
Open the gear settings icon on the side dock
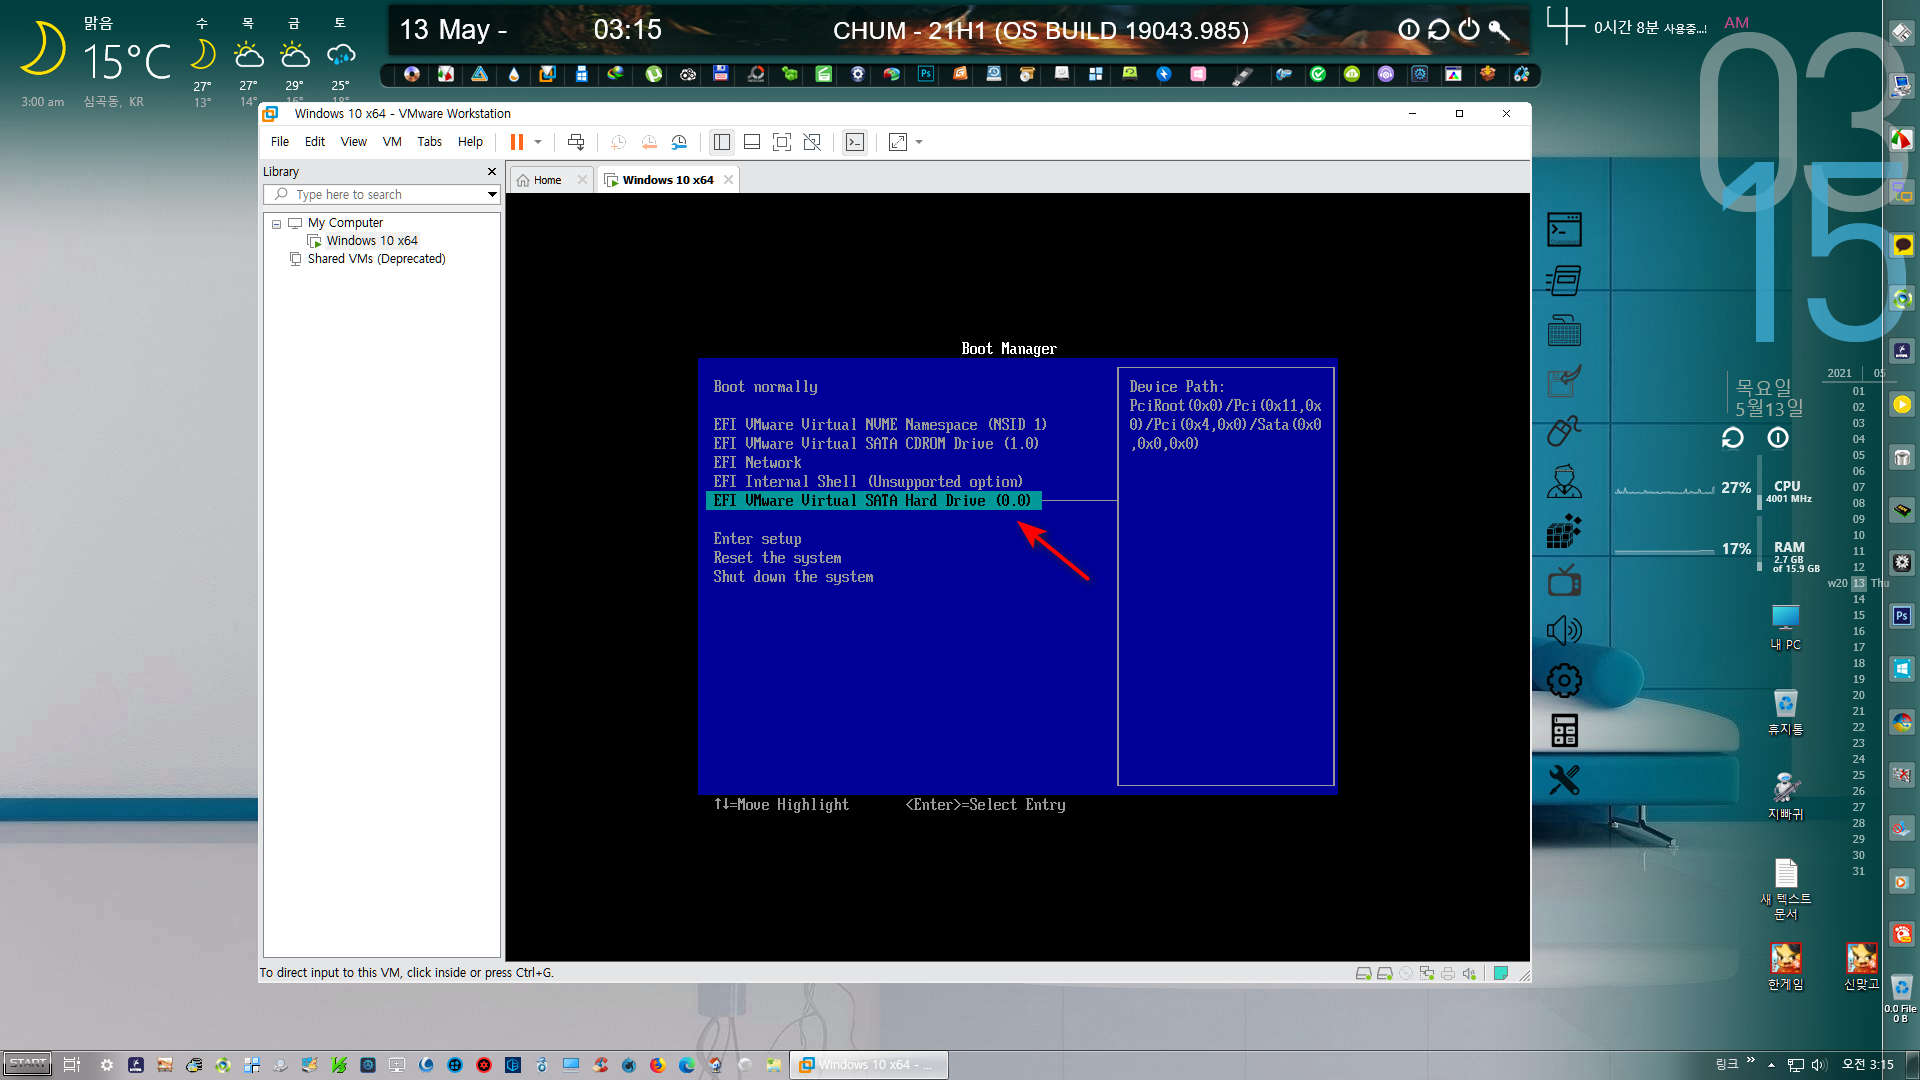click(1564, 681)
